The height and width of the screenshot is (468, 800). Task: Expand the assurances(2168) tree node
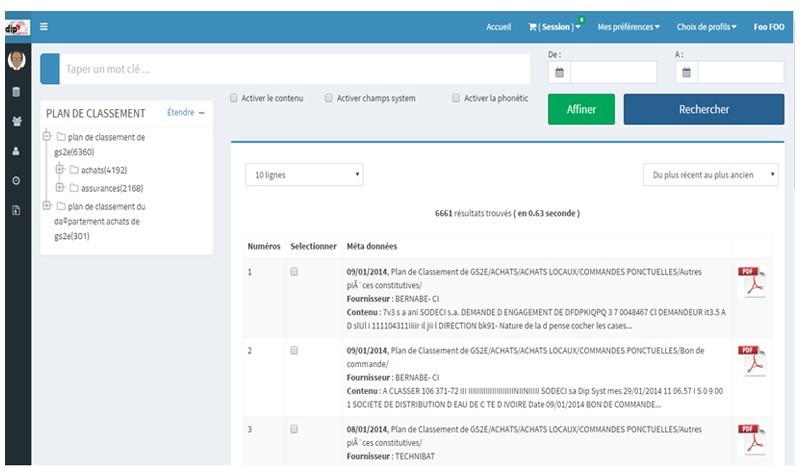click(x=60, y=187)
